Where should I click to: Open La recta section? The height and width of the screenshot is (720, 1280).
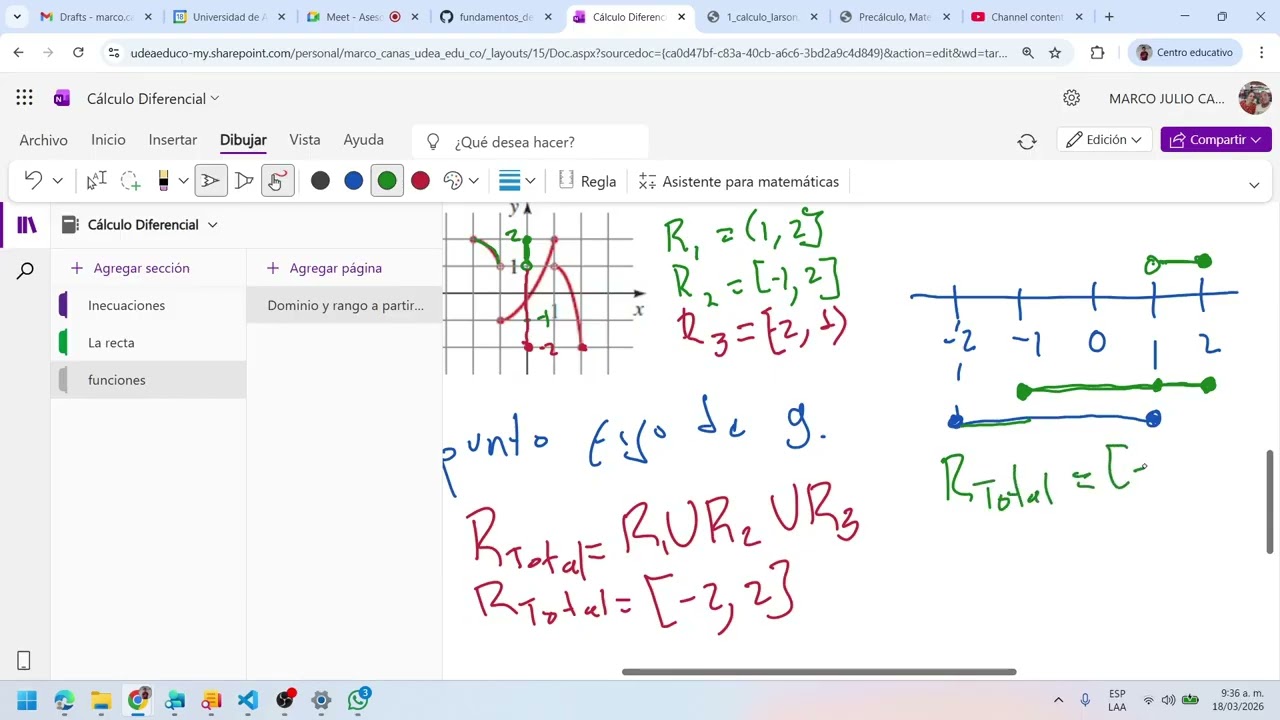point(148,343)
